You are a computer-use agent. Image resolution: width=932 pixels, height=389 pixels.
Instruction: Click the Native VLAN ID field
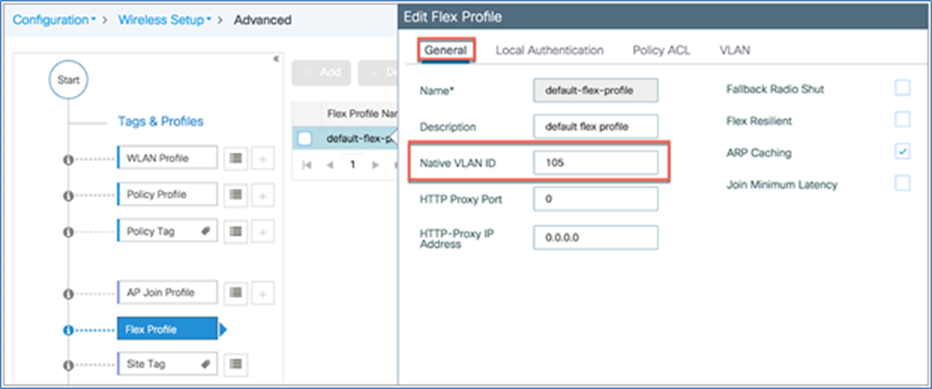(596, 162)
